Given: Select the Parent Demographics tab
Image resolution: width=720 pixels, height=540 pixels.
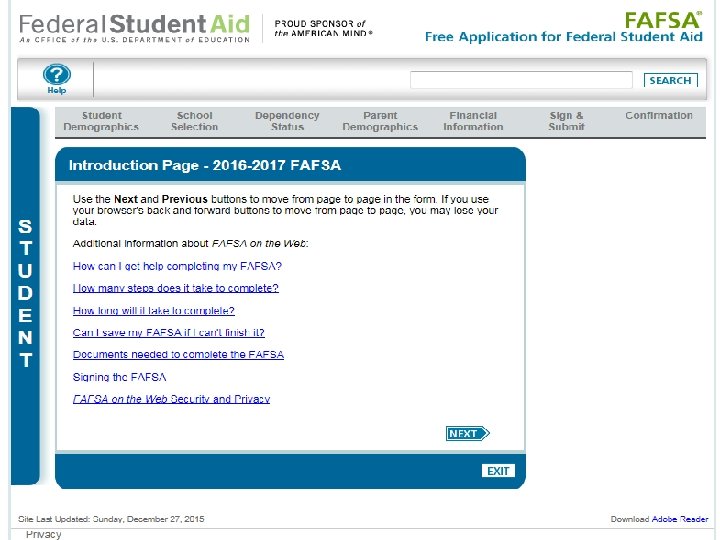Looking at the screenshot, I should point(380,121).
